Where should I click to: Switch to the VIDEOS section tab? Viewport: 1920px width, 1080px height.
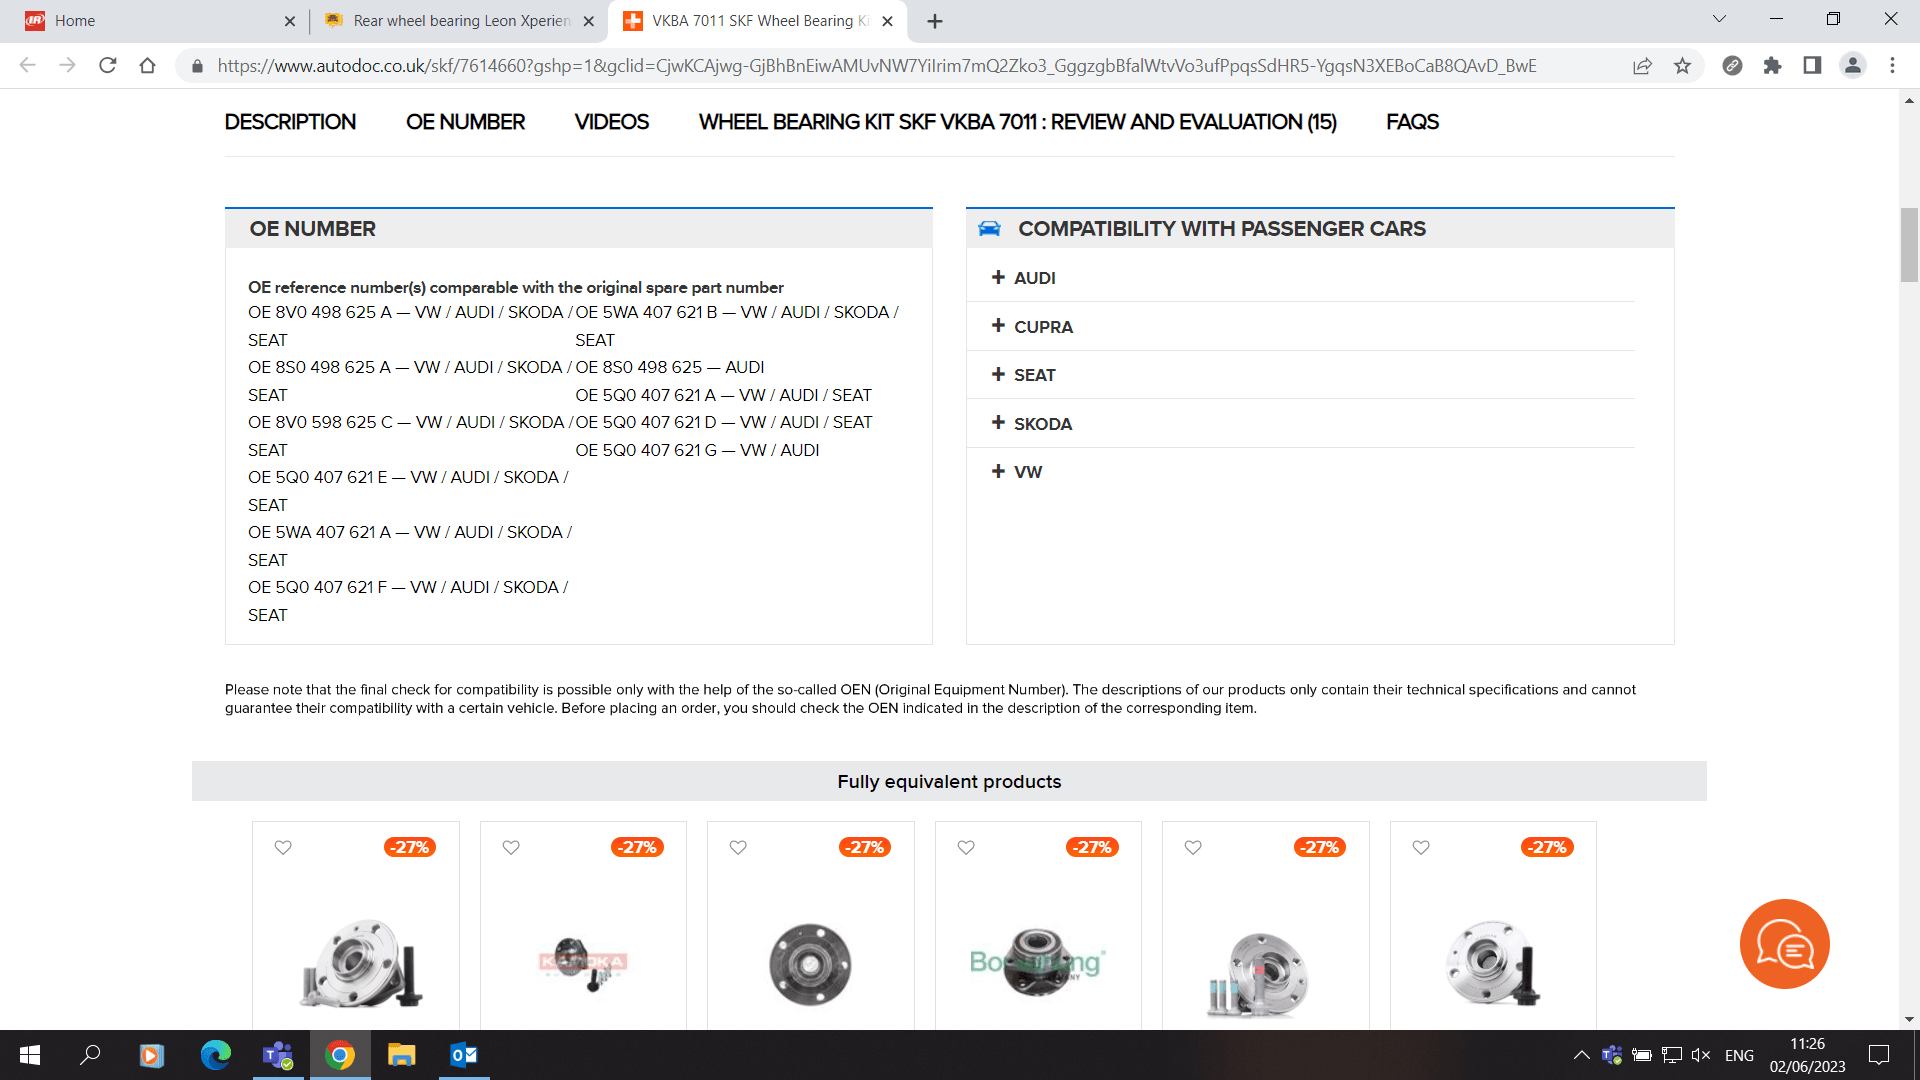point(611,122)
